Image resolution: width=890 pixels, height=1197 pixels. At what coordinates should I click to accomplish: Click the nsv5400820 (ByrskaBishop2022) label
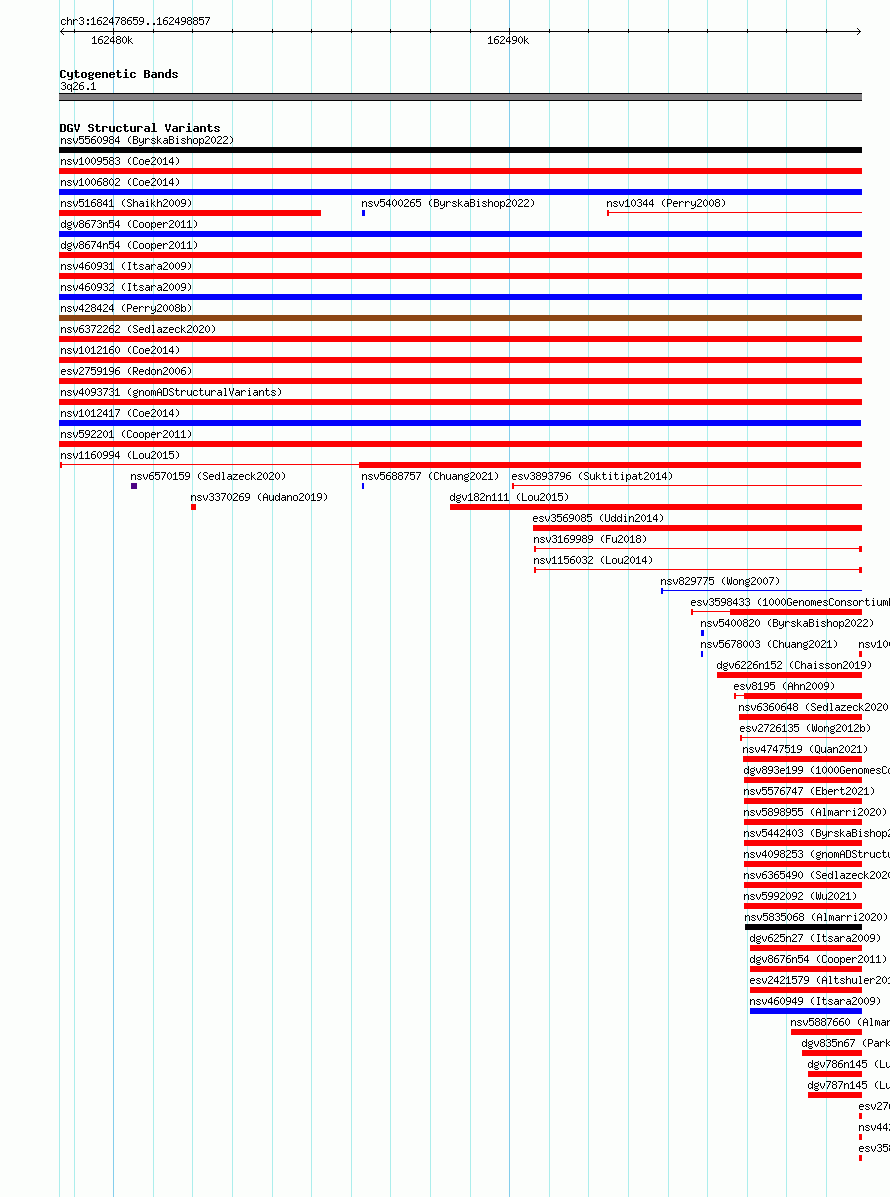(787, 623)
